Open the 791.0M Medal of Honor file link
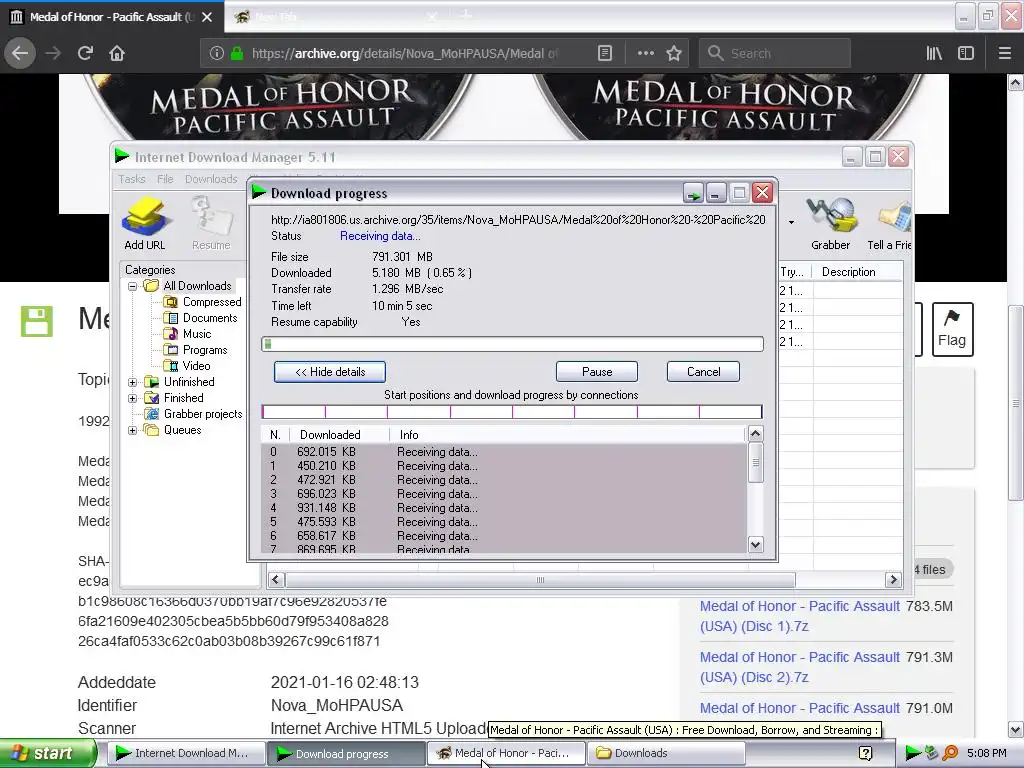 [x=799, y=708]
